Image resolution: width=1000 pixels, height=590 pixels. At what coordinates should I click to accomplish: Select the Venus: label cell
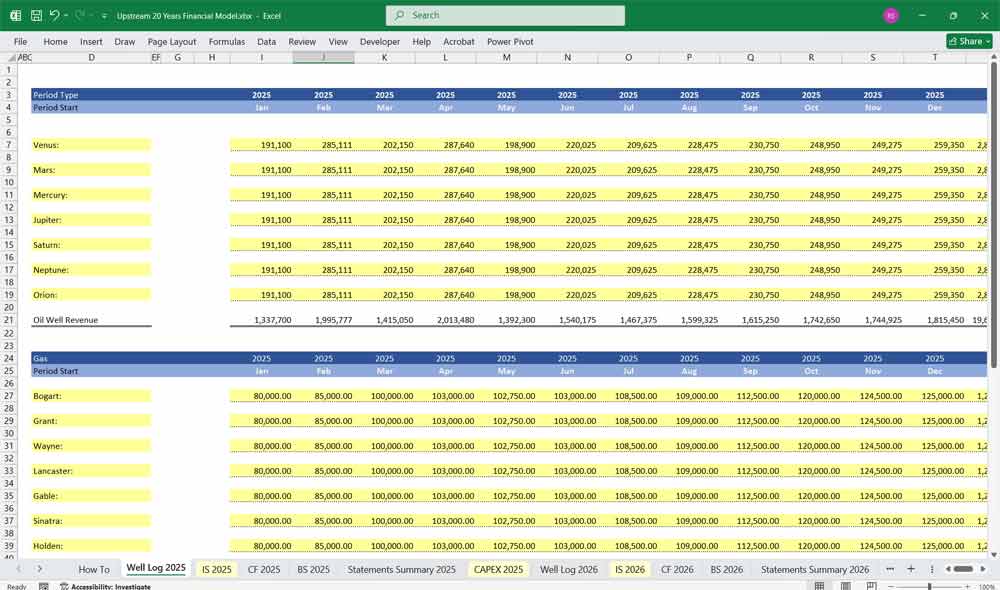pyautogui.click(x=91, y=145)
